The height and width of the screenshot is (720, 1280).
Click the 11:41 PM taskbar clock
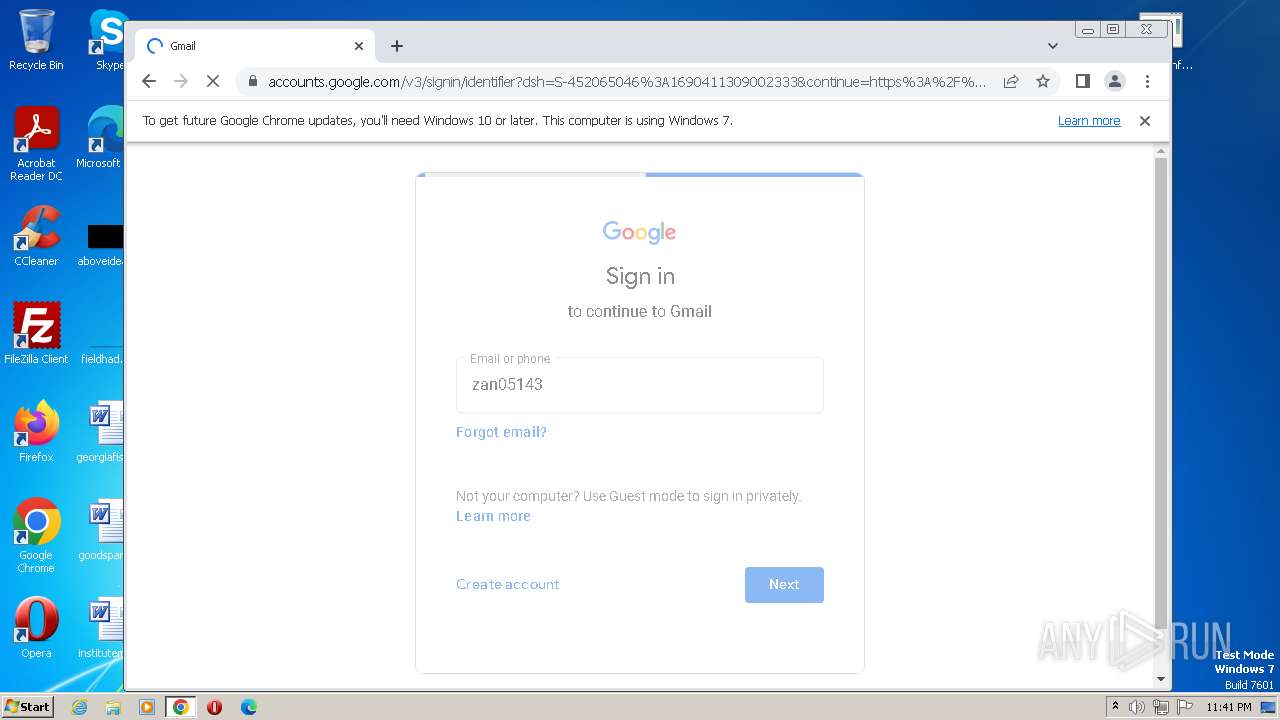[x=1229, y=707]
